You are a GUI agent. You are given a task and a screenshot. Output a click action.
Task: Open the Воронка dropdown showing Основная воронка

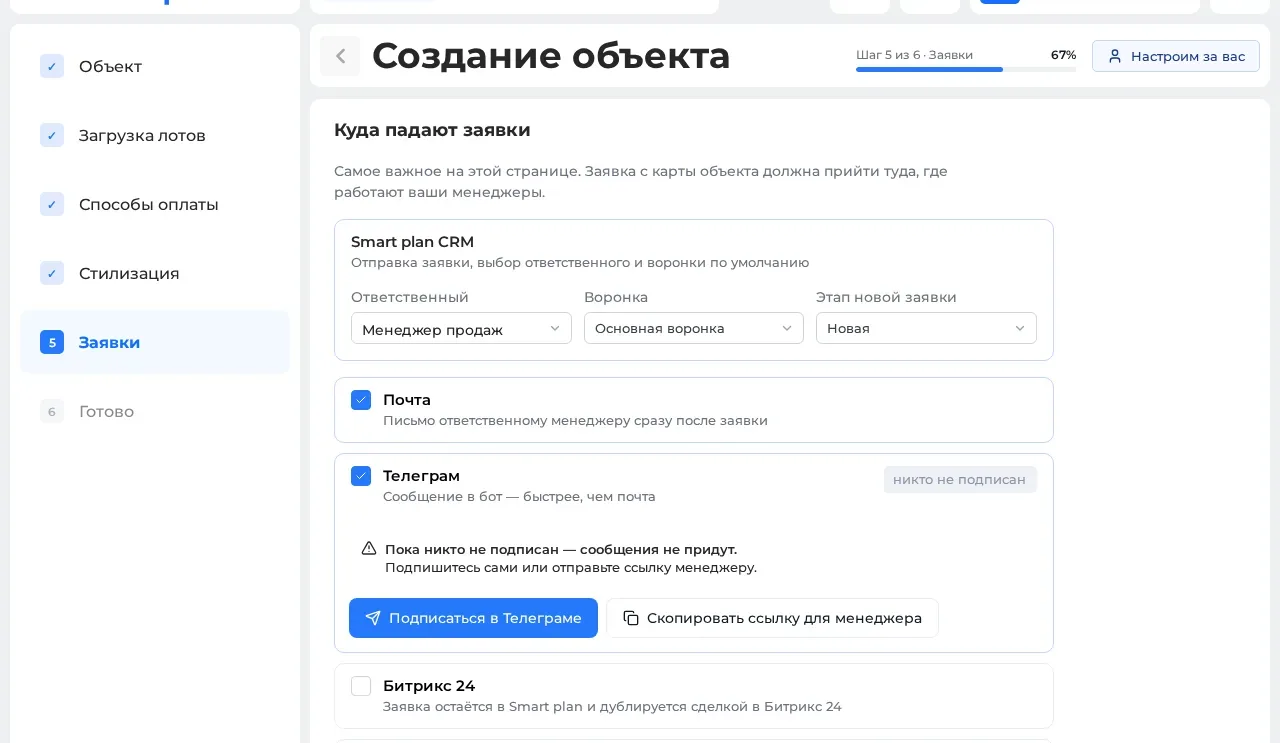click(694, 328)
